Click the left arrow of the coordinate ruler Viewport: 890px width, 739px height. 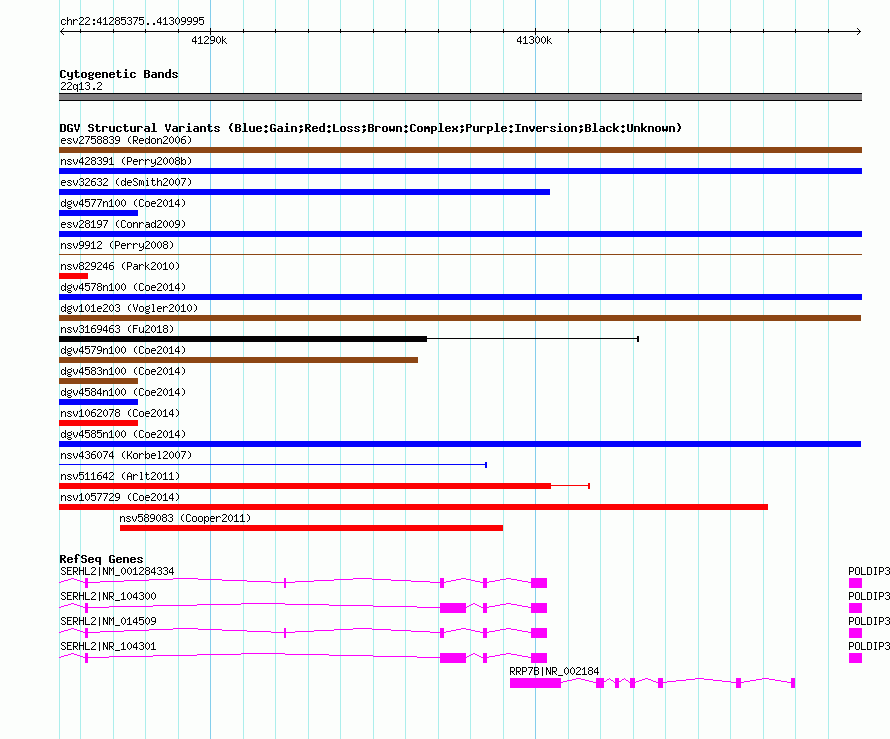coord(62,32)
